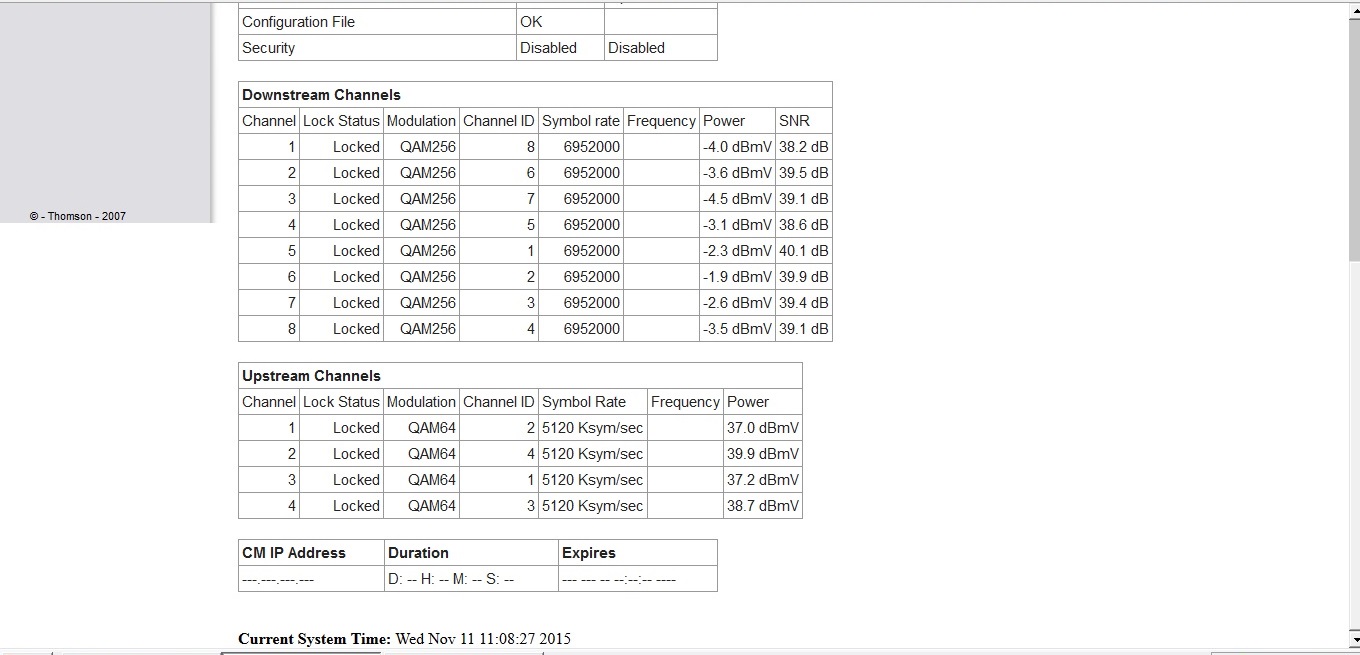Click the 40.1 dB SNR value
1360x655 pixels.
803,251
